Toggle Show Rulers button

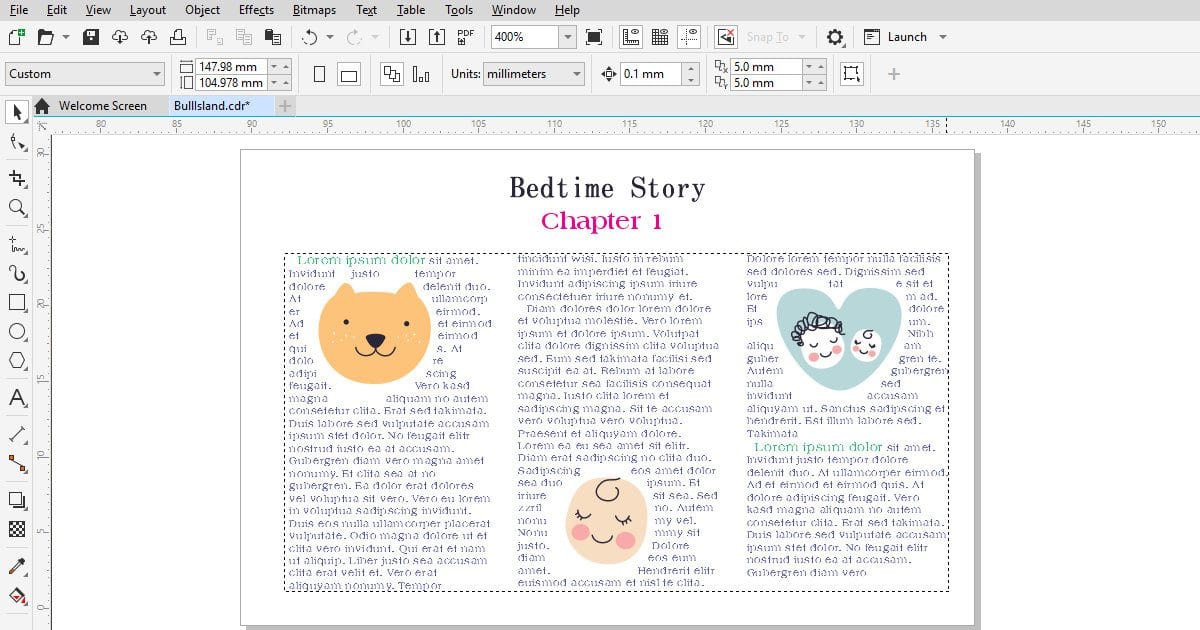(631, 37)
